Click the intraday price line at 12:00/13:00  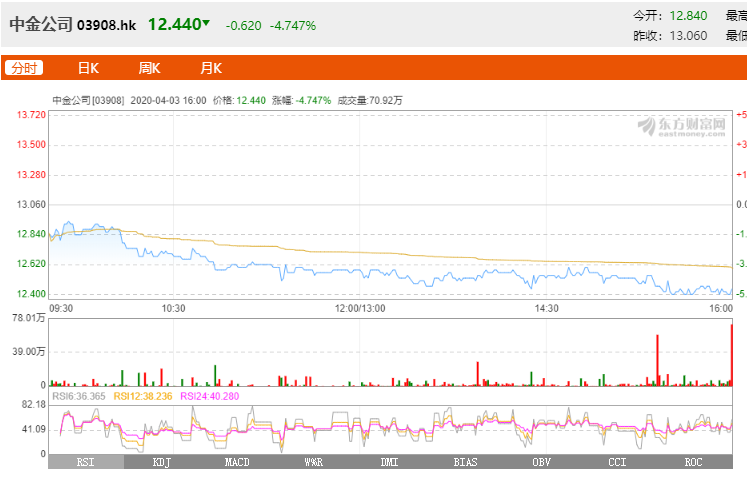pyautogui.click(x=360, y=271)
